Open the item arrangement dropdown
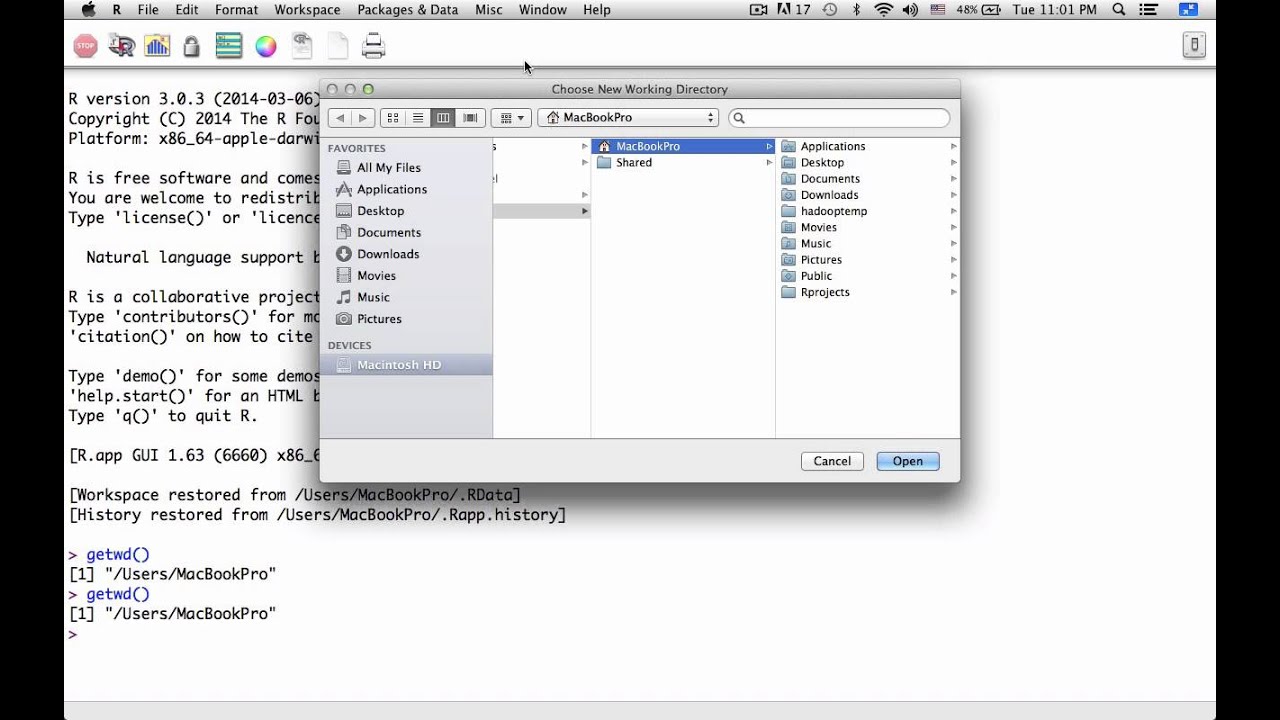This screenshot has height=720, width=1280. [512, 118]
